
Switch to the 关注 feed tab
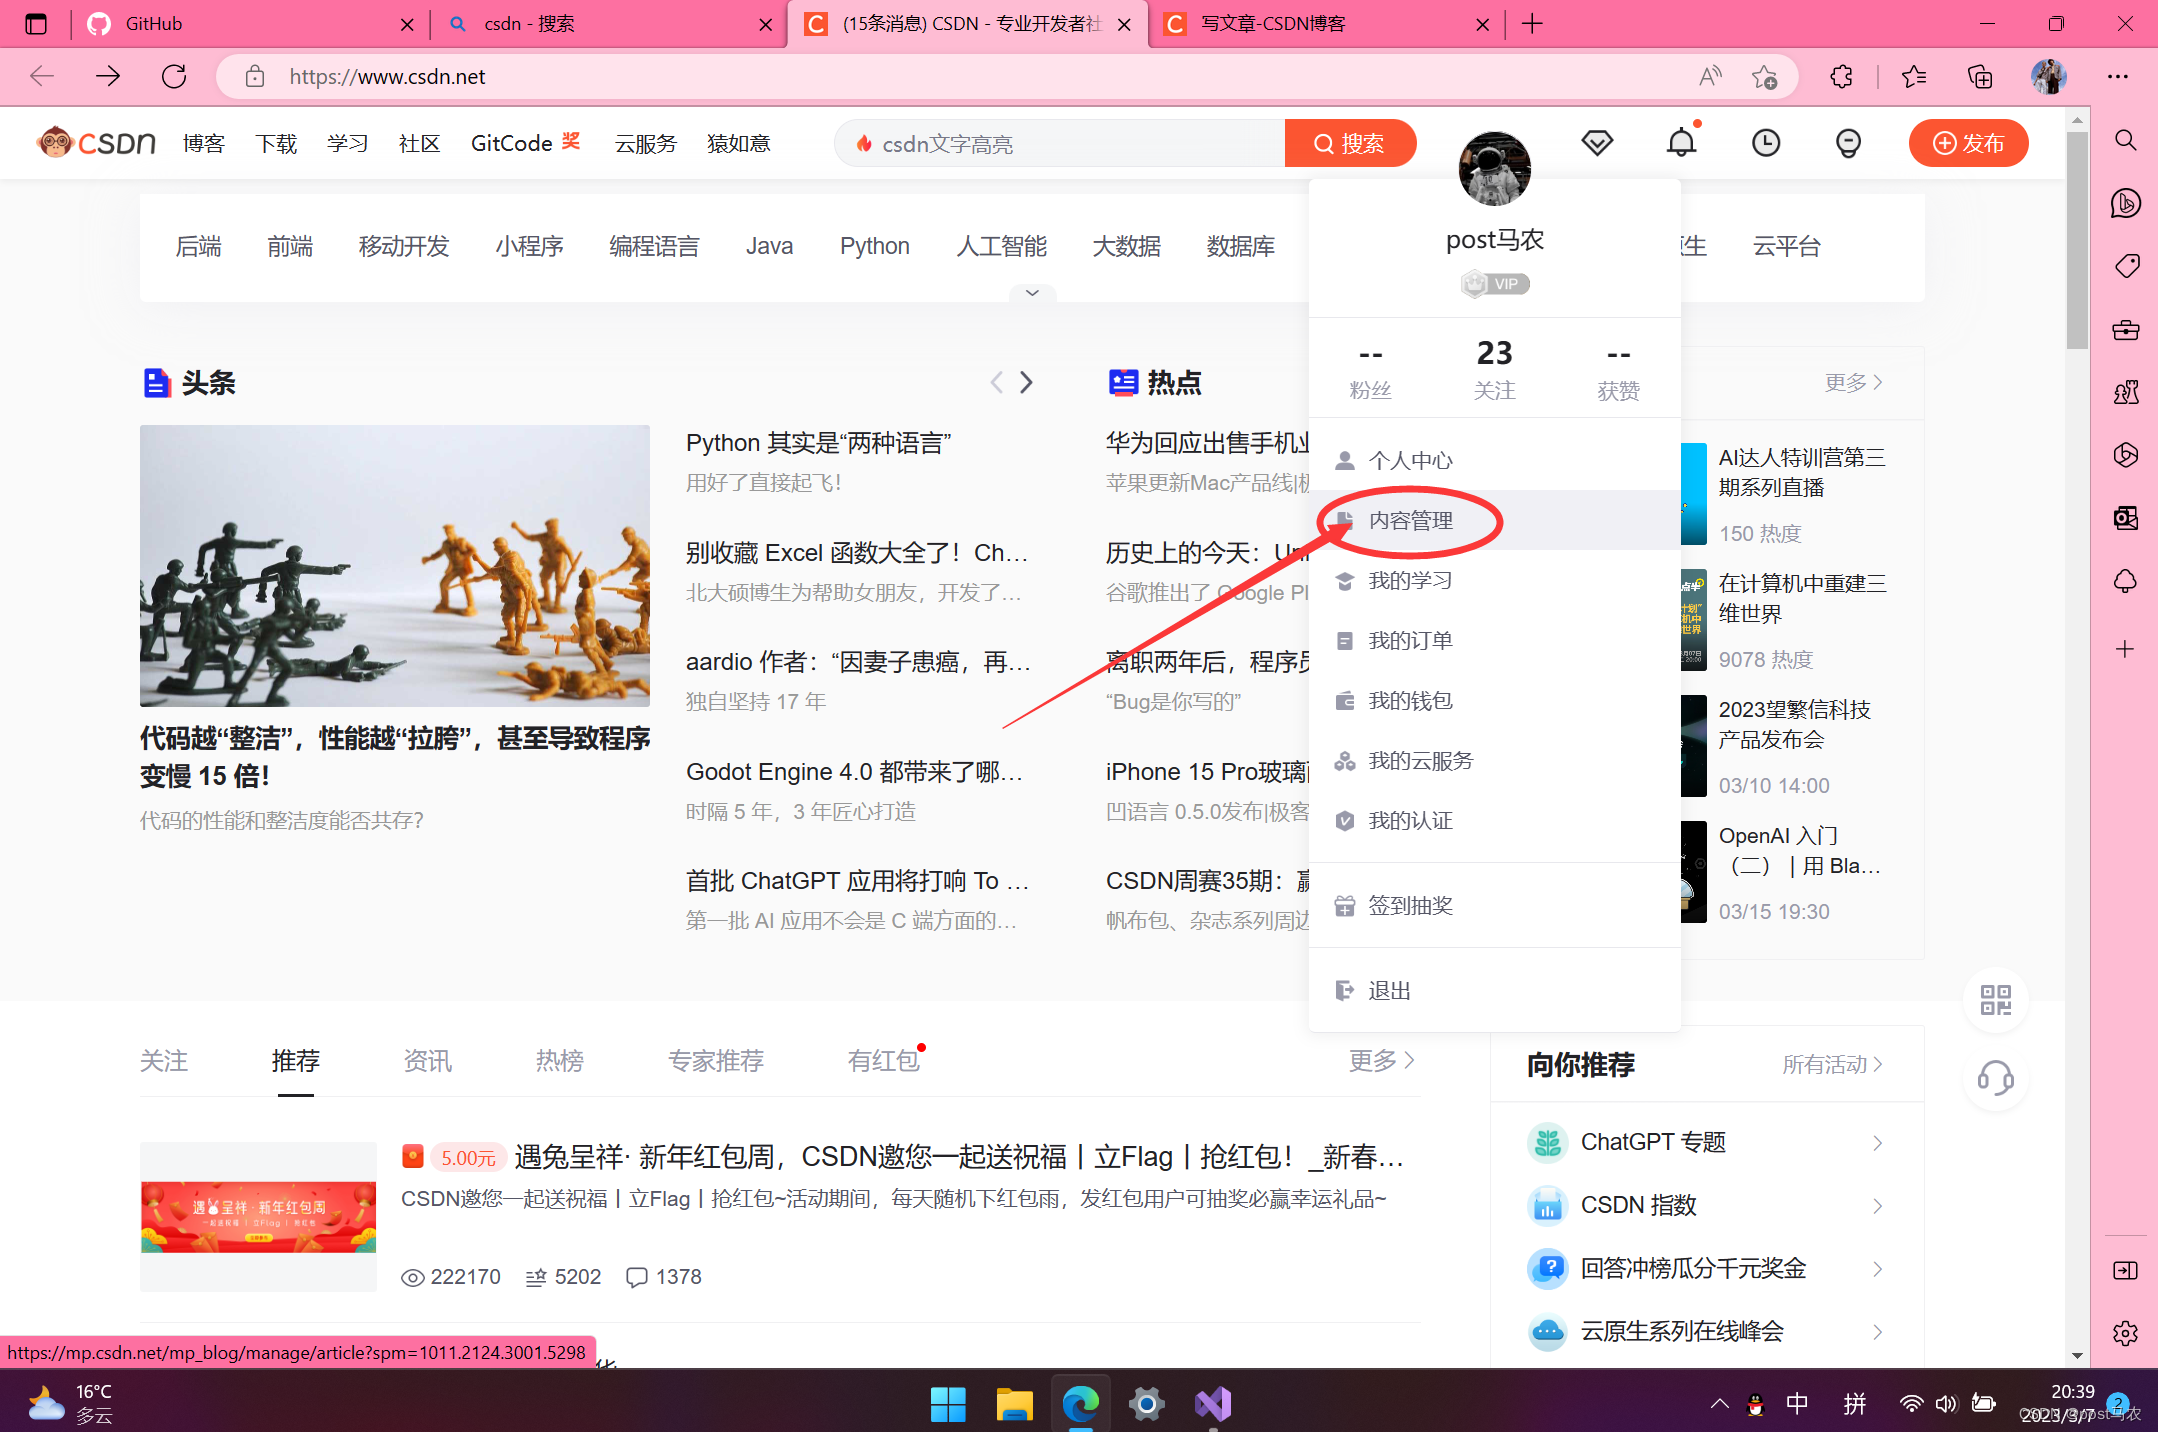click(164, 1060)
